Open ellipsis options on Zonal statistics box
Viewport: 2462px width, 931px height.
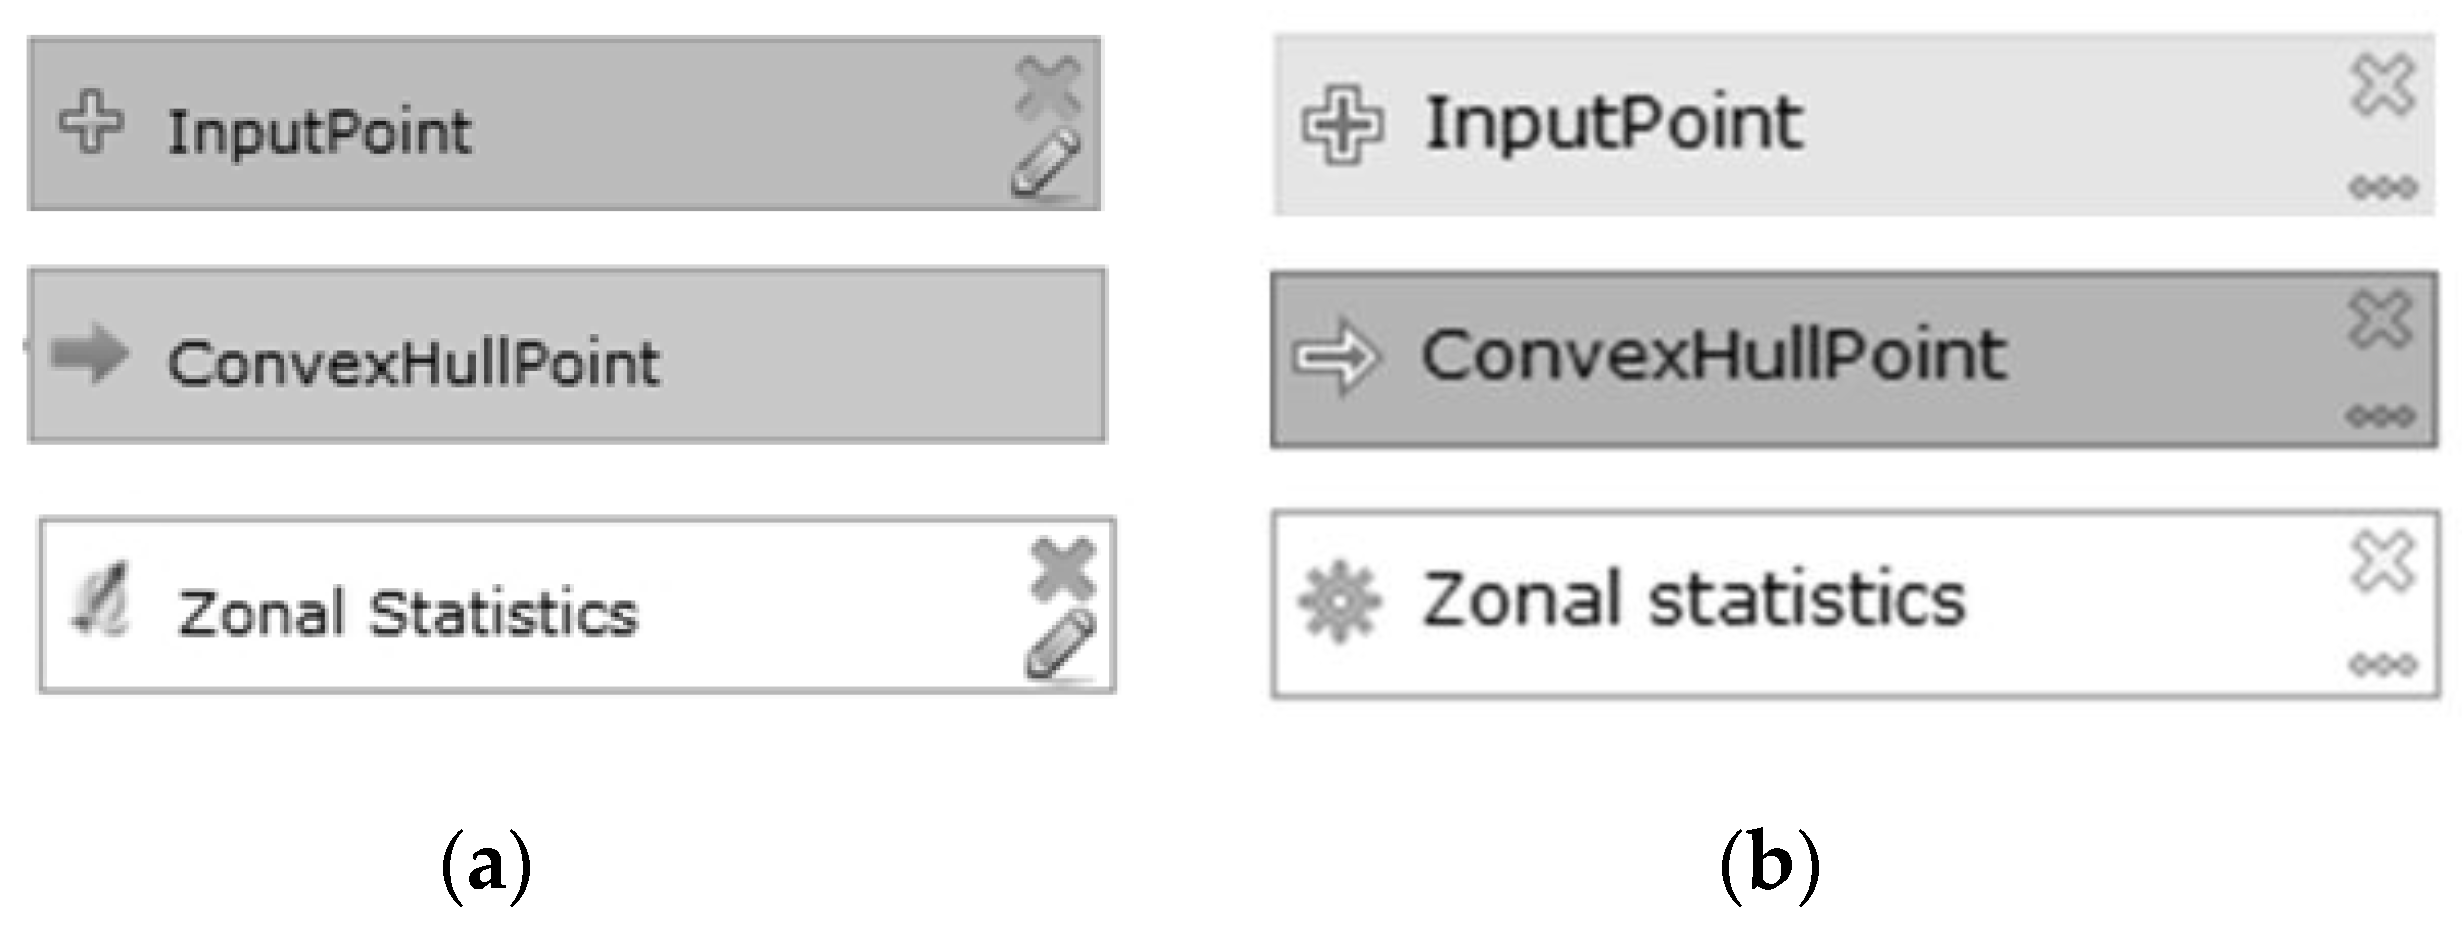coord(2383,664)
